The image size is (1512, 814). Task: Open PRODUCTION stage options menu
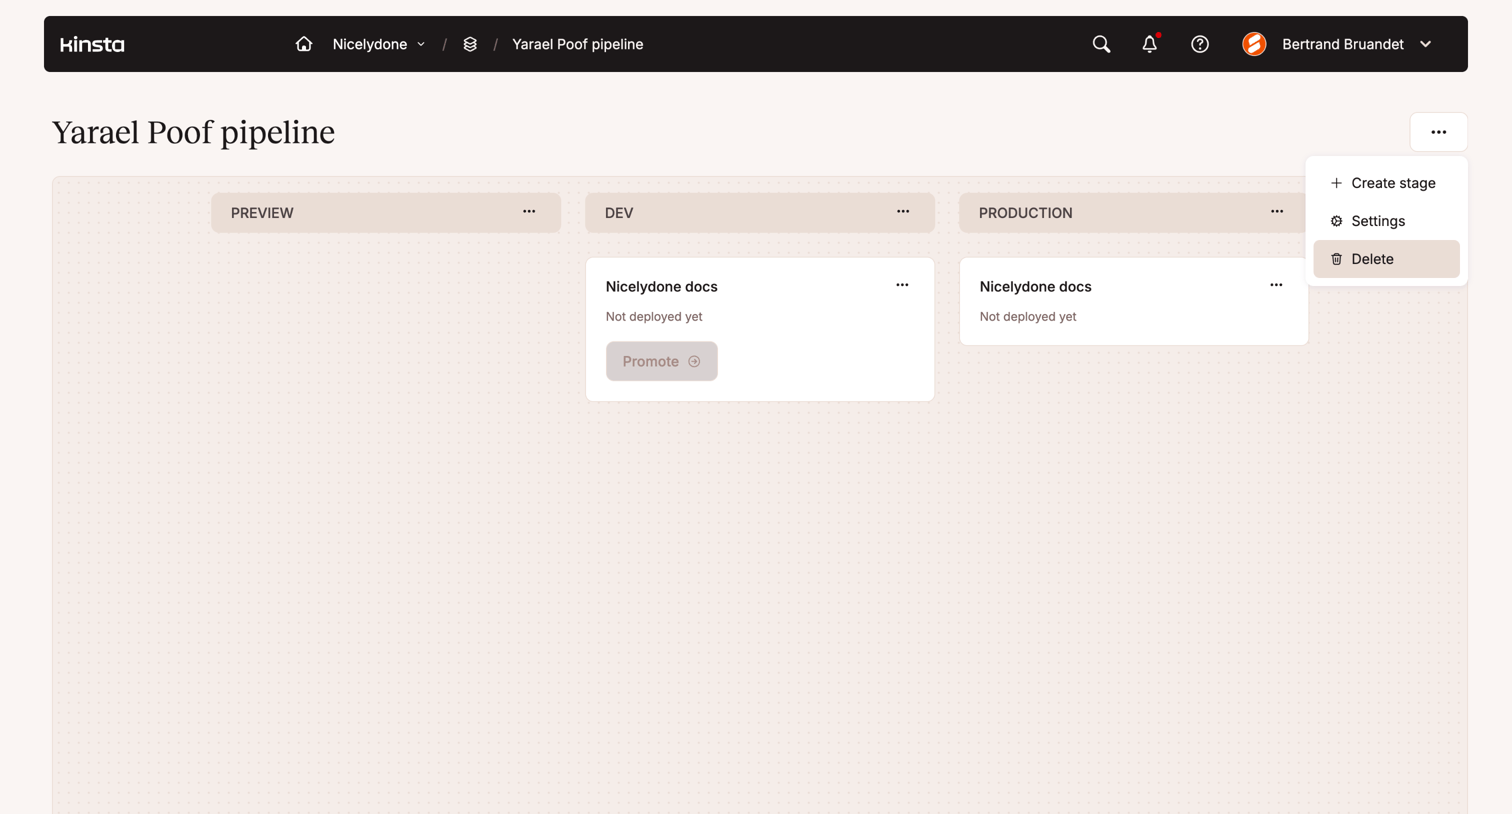pos(1277,212)
